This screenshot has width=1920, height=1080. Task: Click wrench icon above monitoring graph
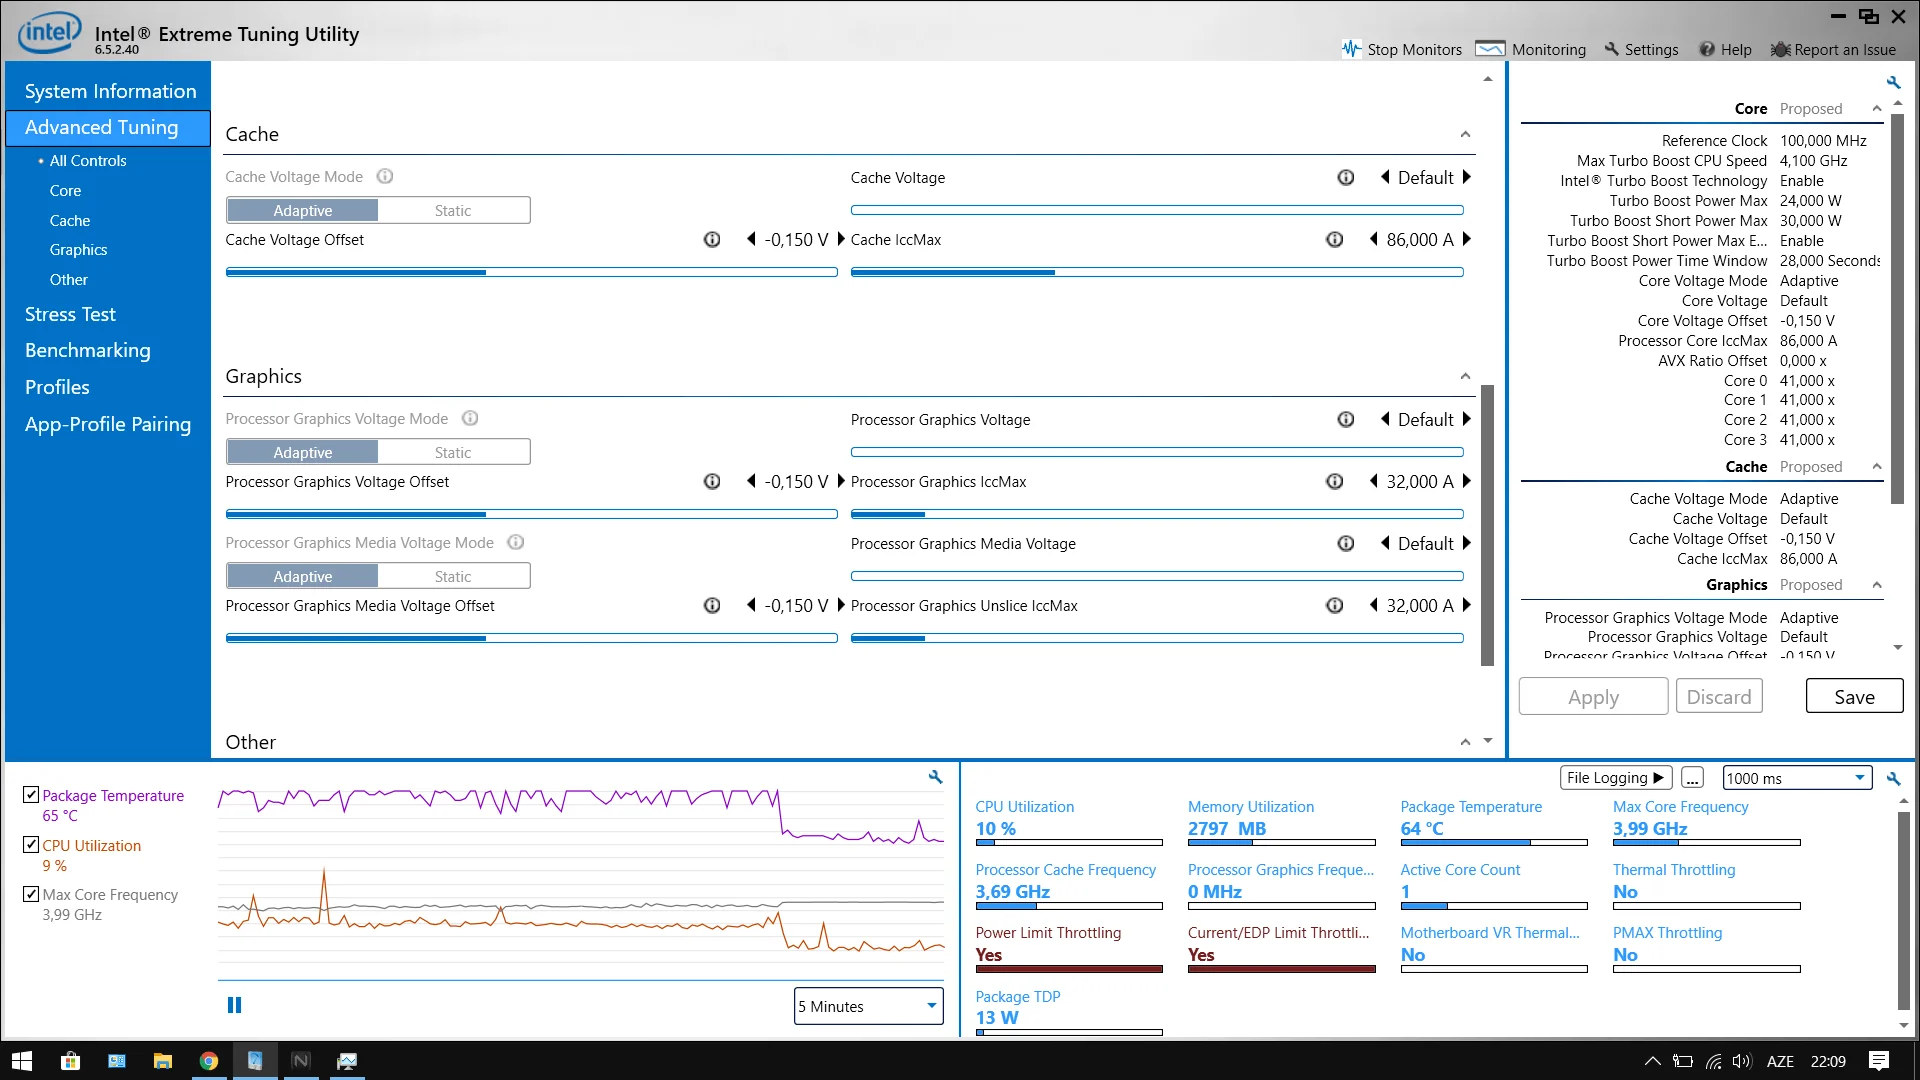pos(935,777)
